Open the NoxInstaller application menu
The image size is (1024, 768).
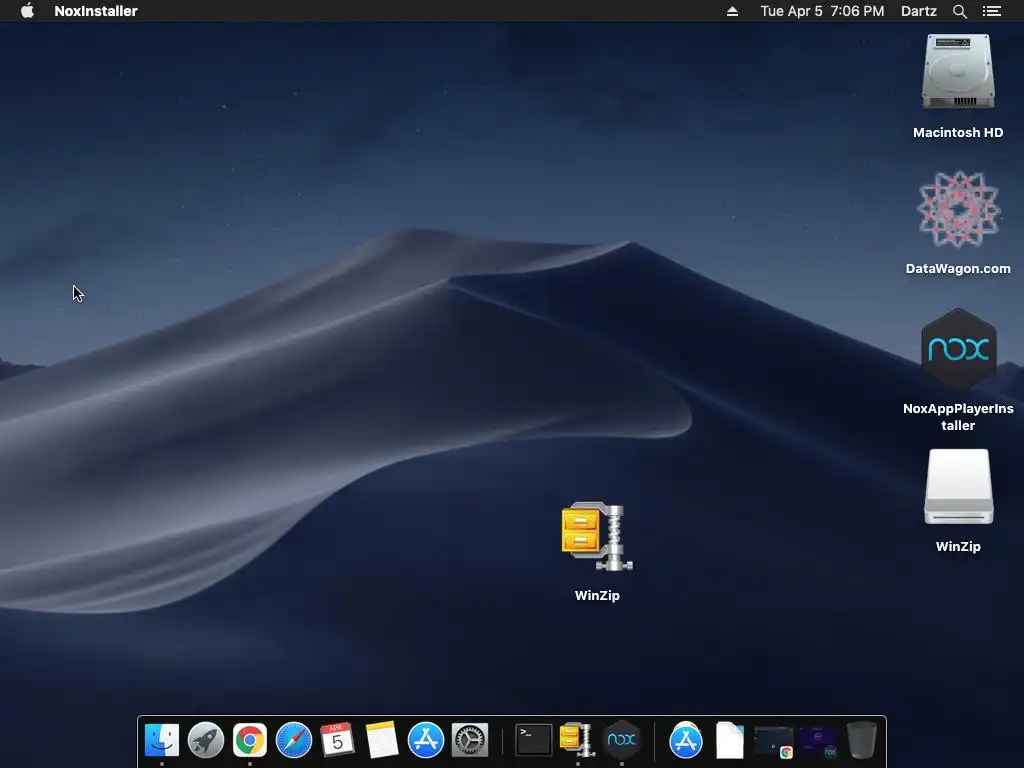coord(96,11)
